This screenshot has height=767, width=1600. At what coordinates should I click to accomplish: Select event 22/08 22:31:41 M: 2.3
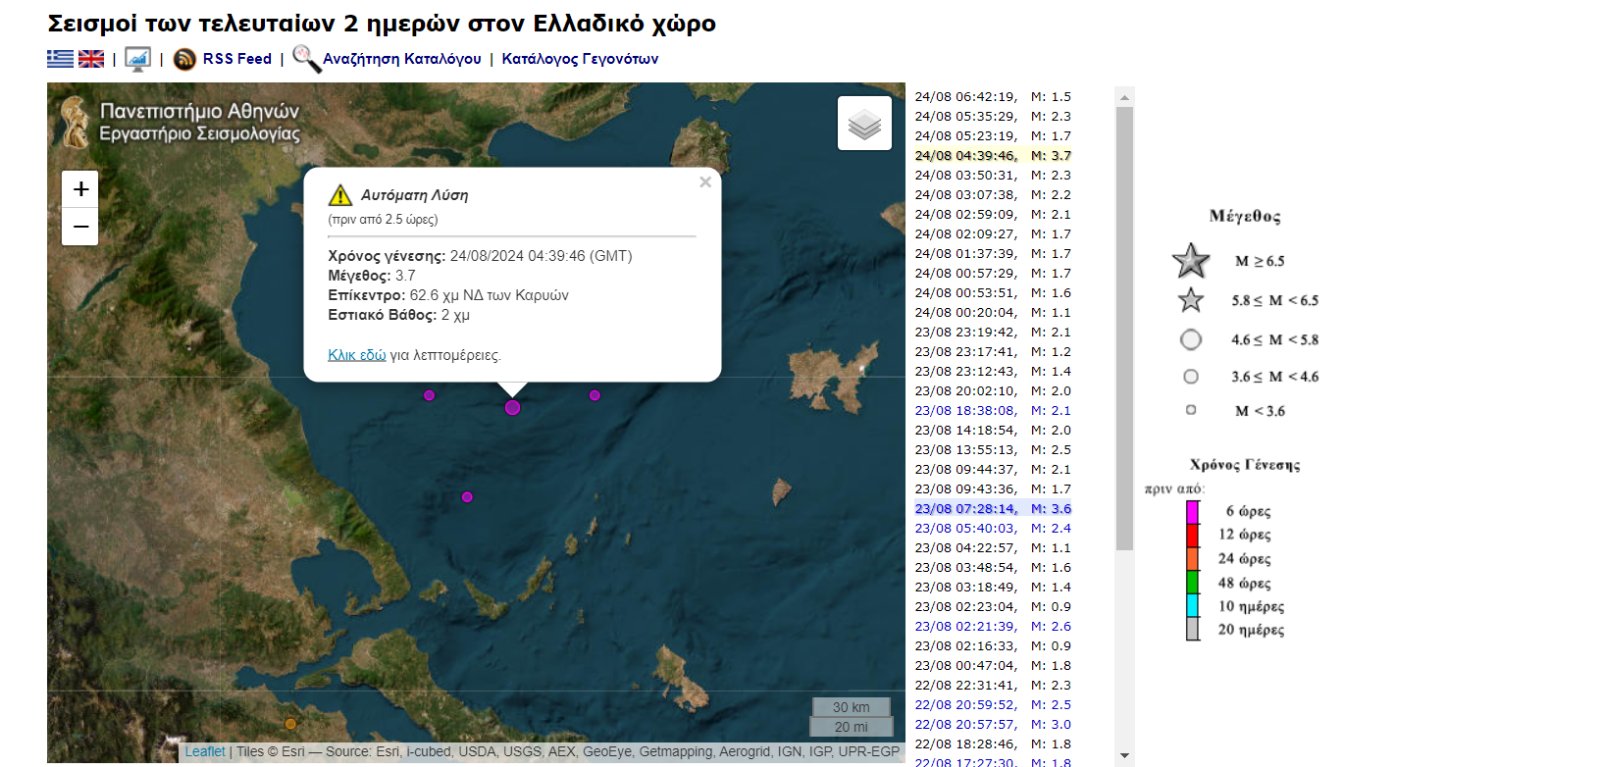[x=993, y=685]
